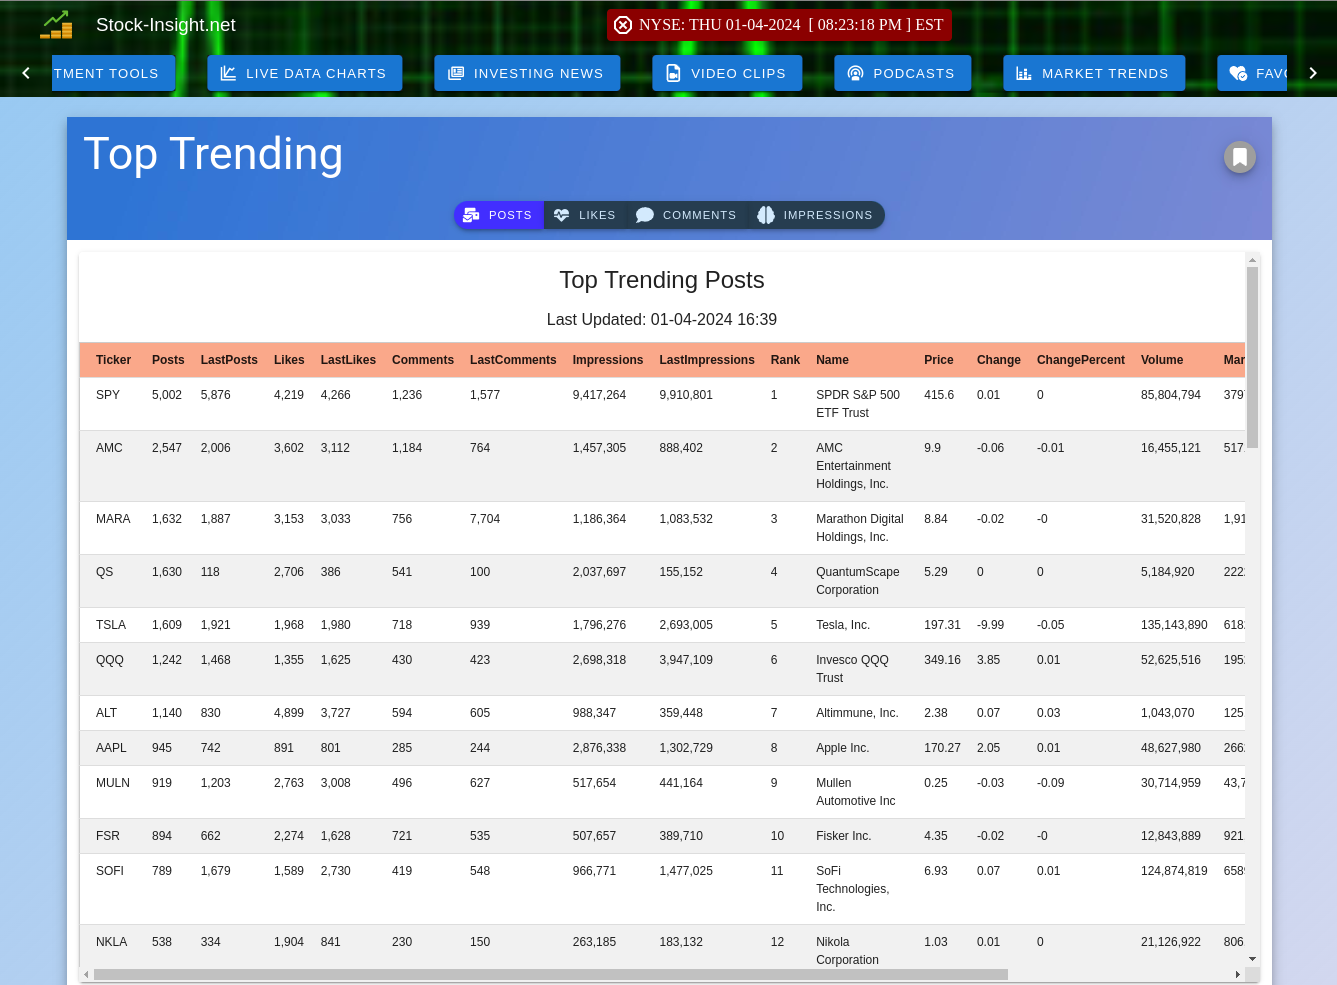The image size is (1337, 985).
Task: Switch to the Likes trending view
Action: (x=585, y=215)
